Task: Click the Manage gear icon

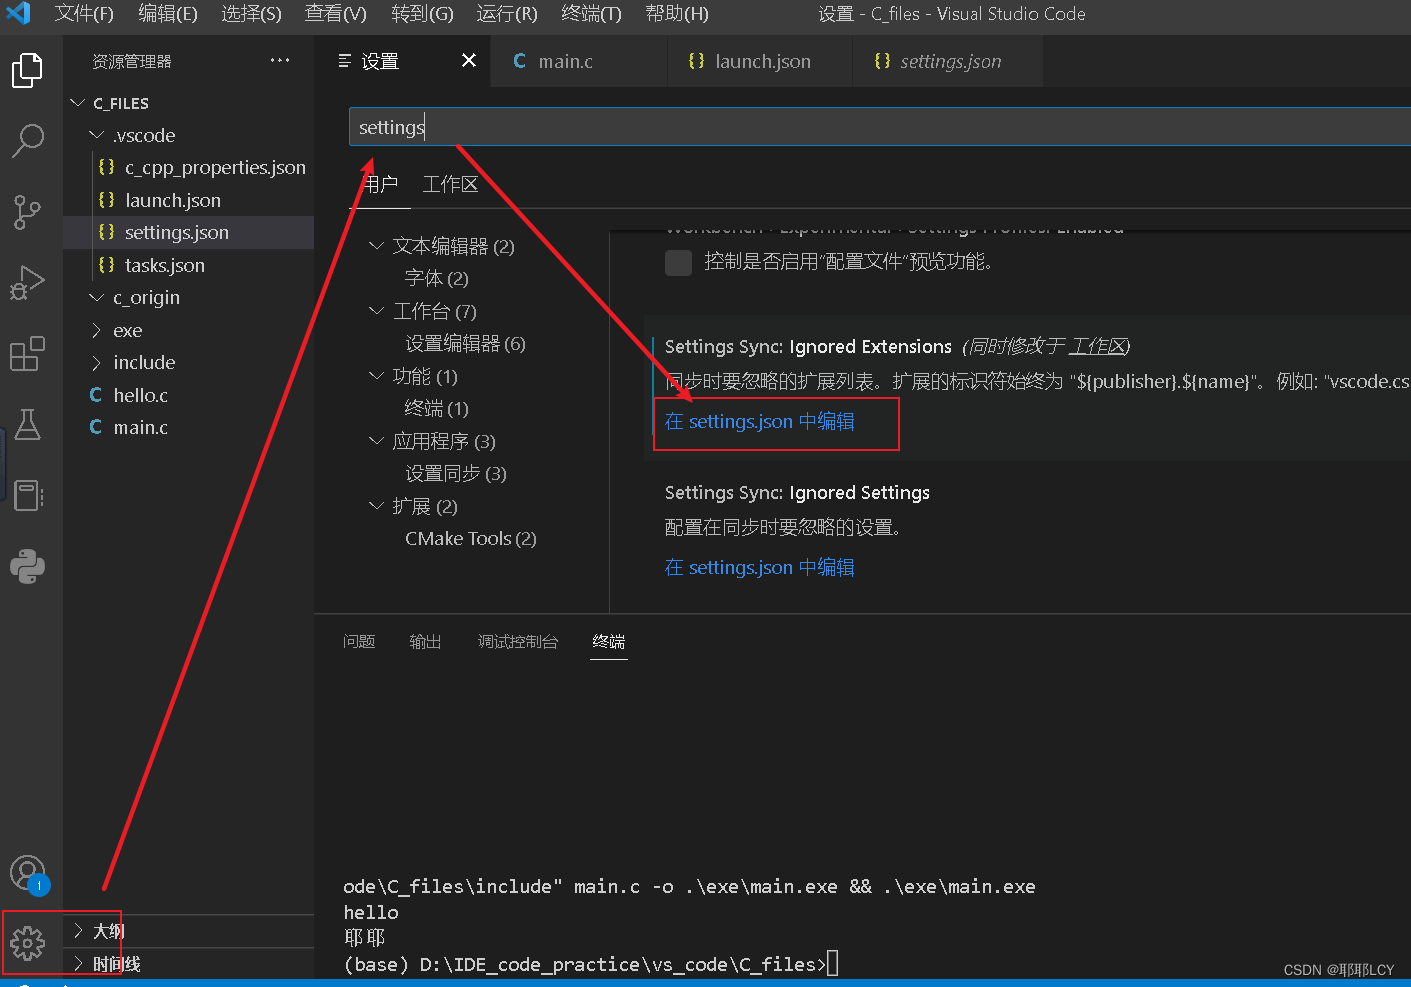Action: point(27,943)
